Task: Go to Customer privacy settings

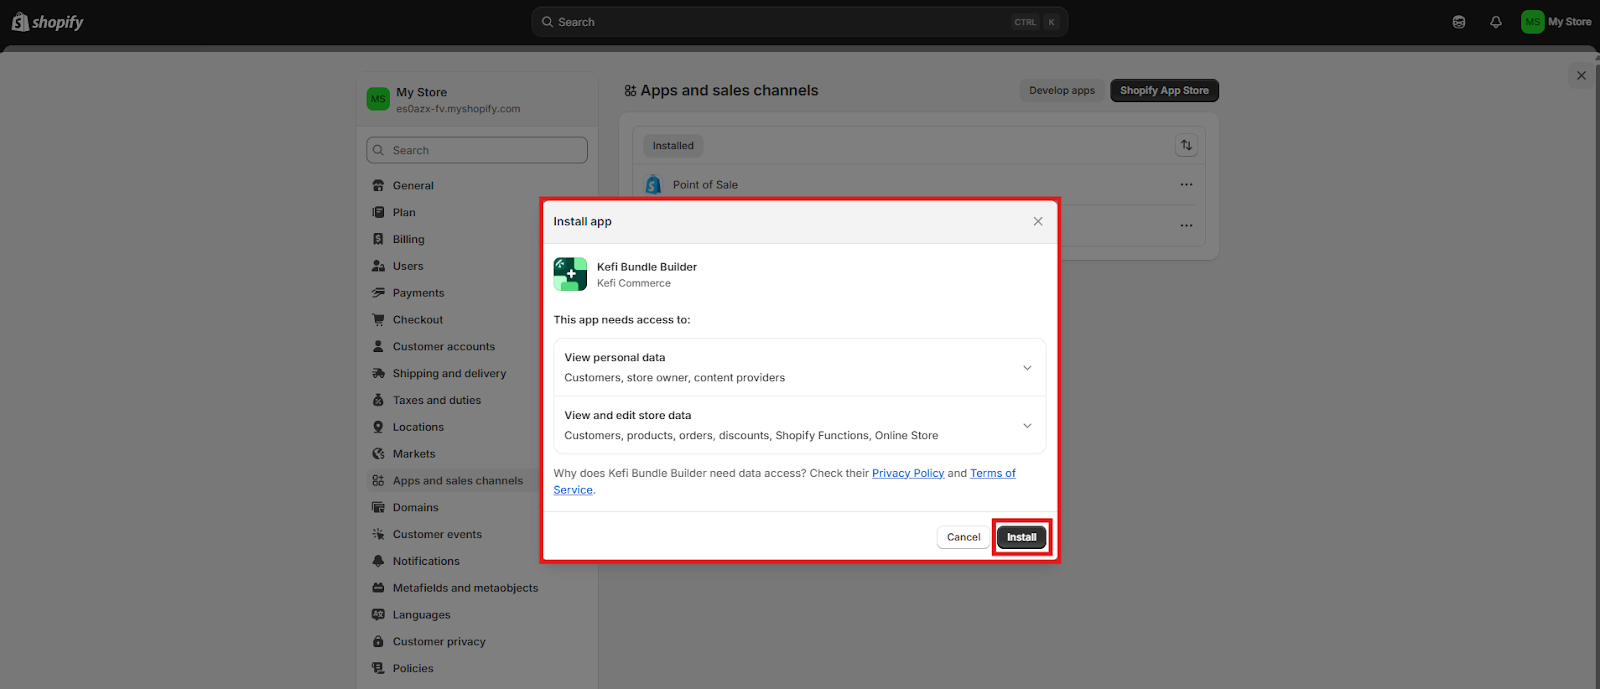Action: (439, 642)
